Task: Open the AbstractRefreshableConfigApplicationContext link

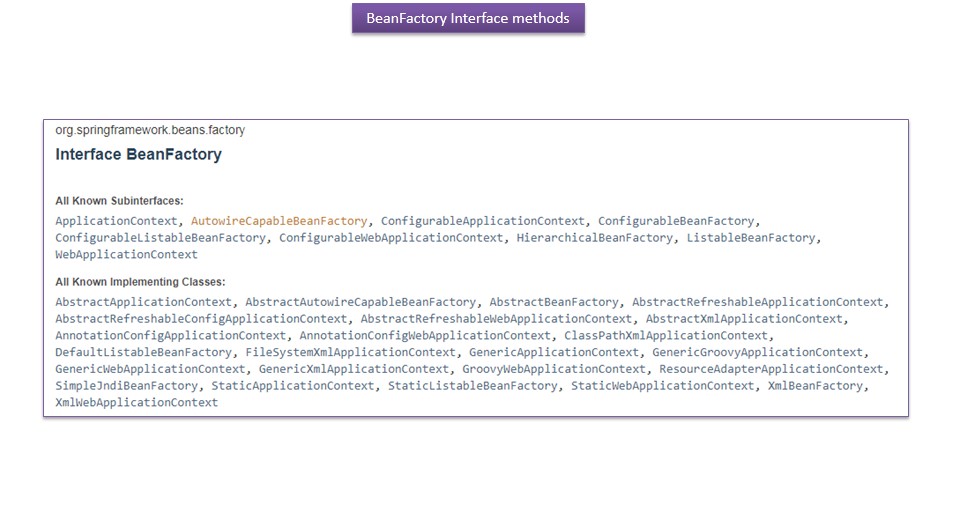Action: (201, 319)
